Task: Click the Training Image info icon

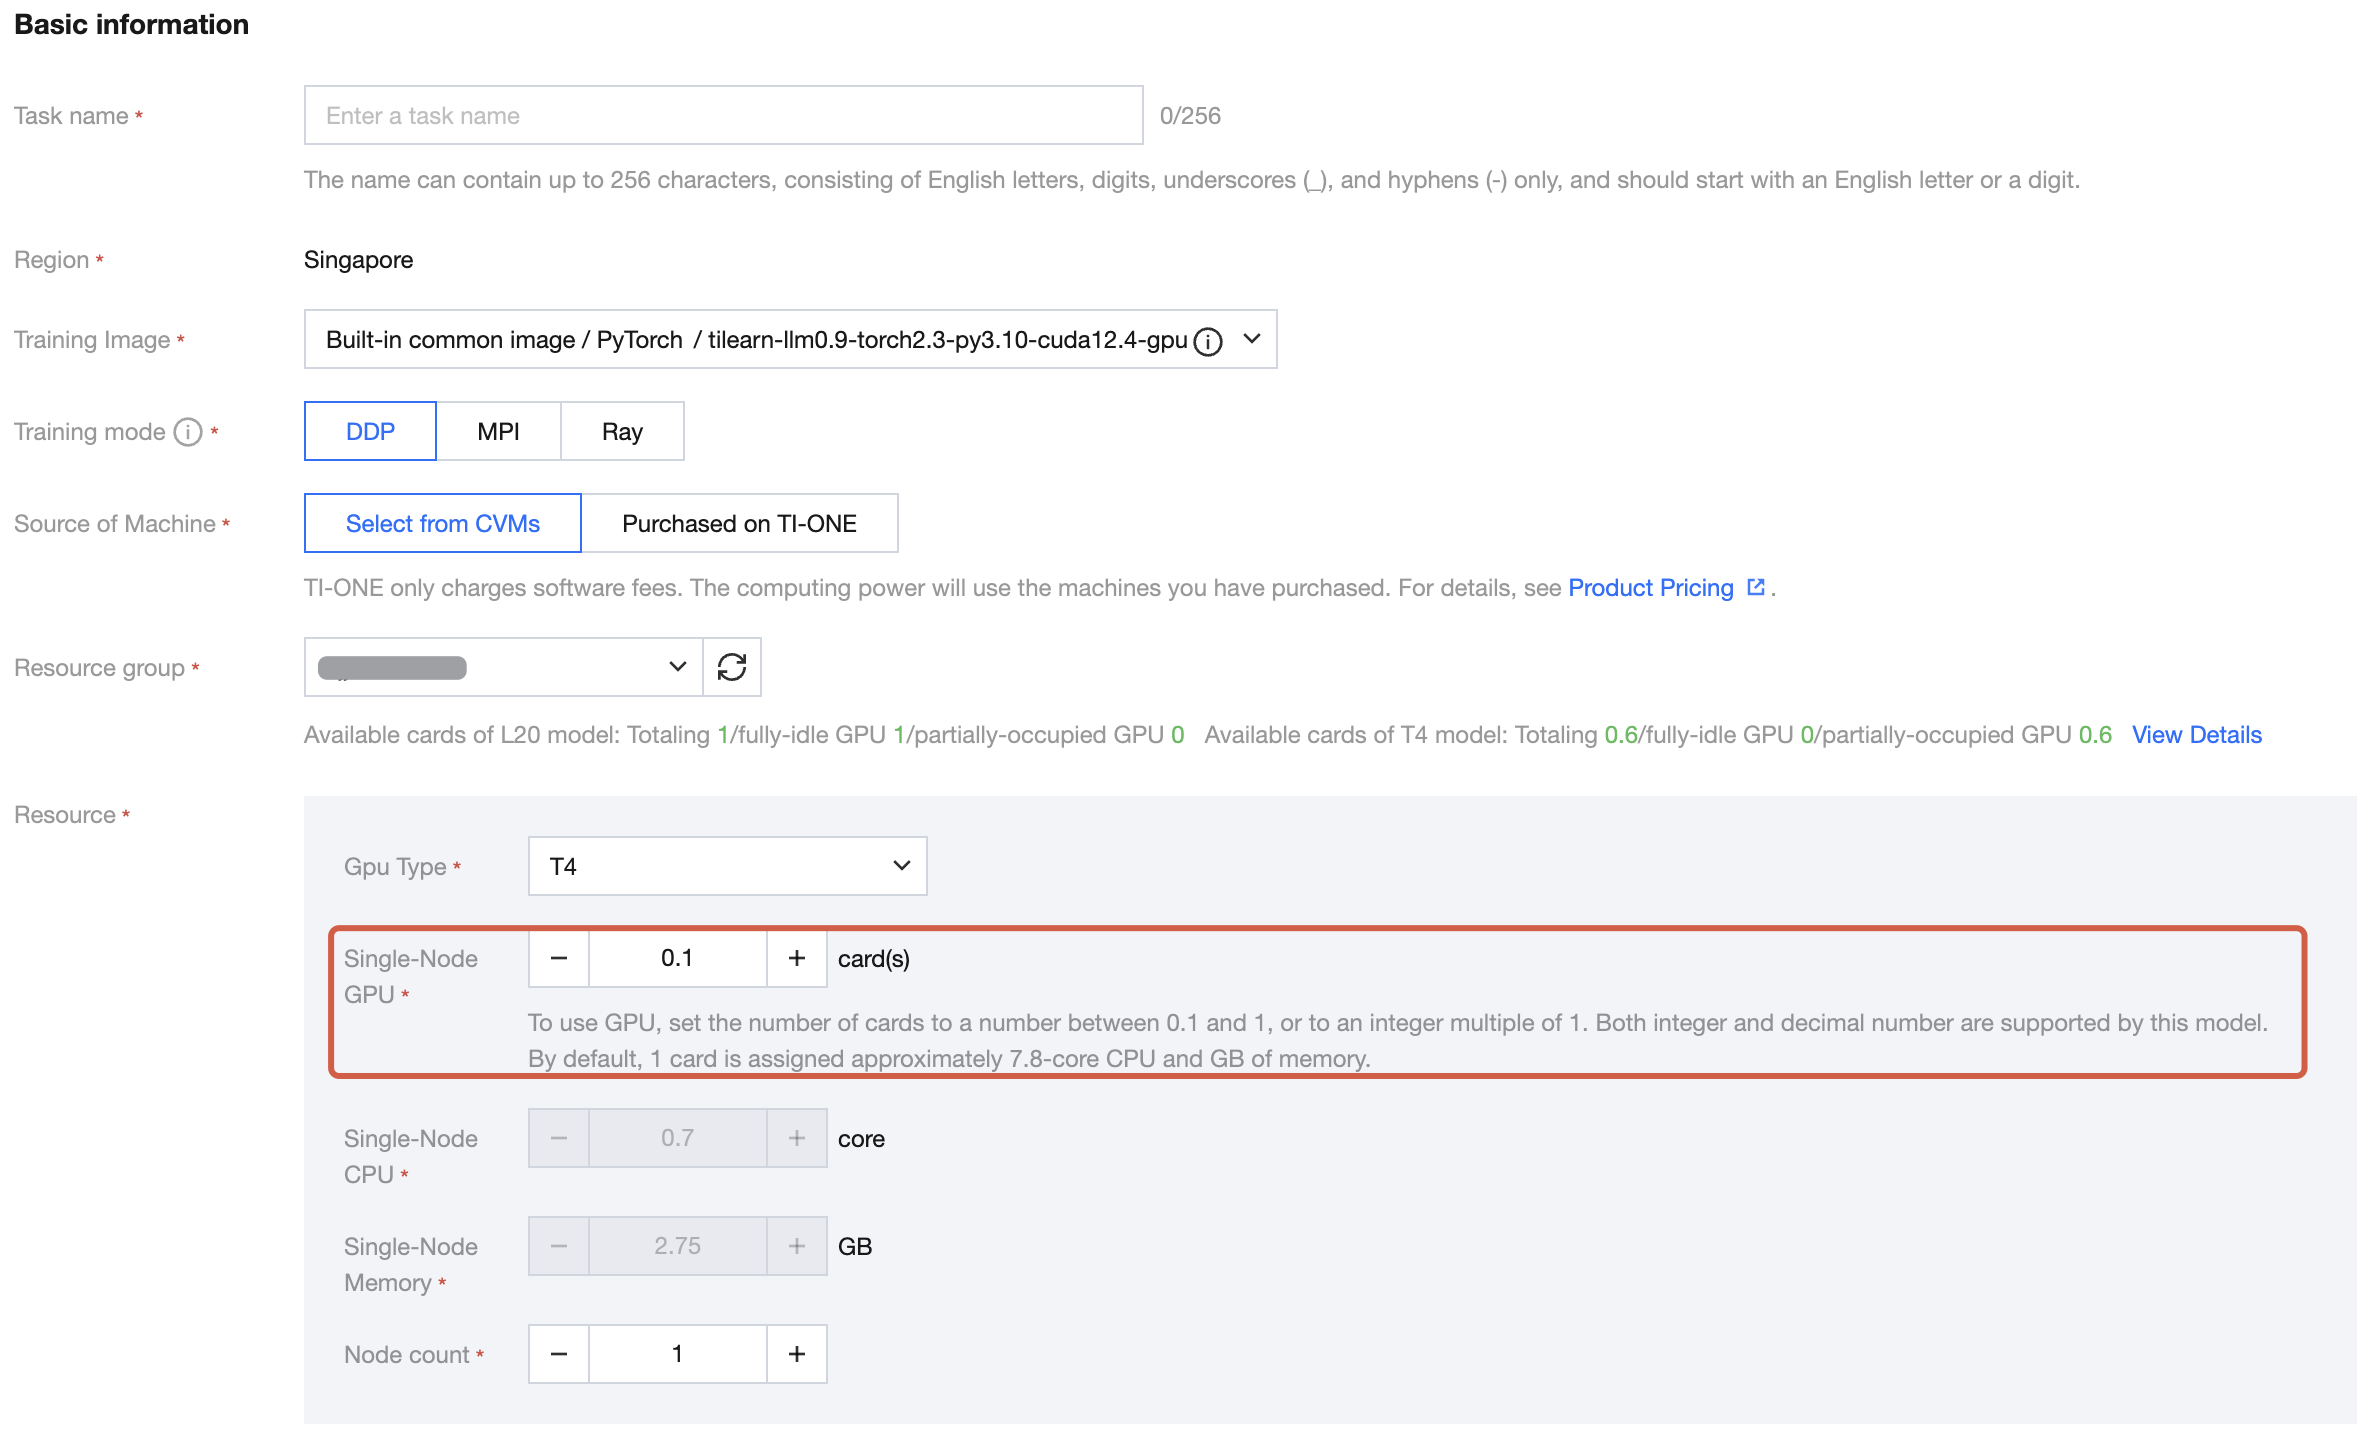Action: pos(1208,341)
